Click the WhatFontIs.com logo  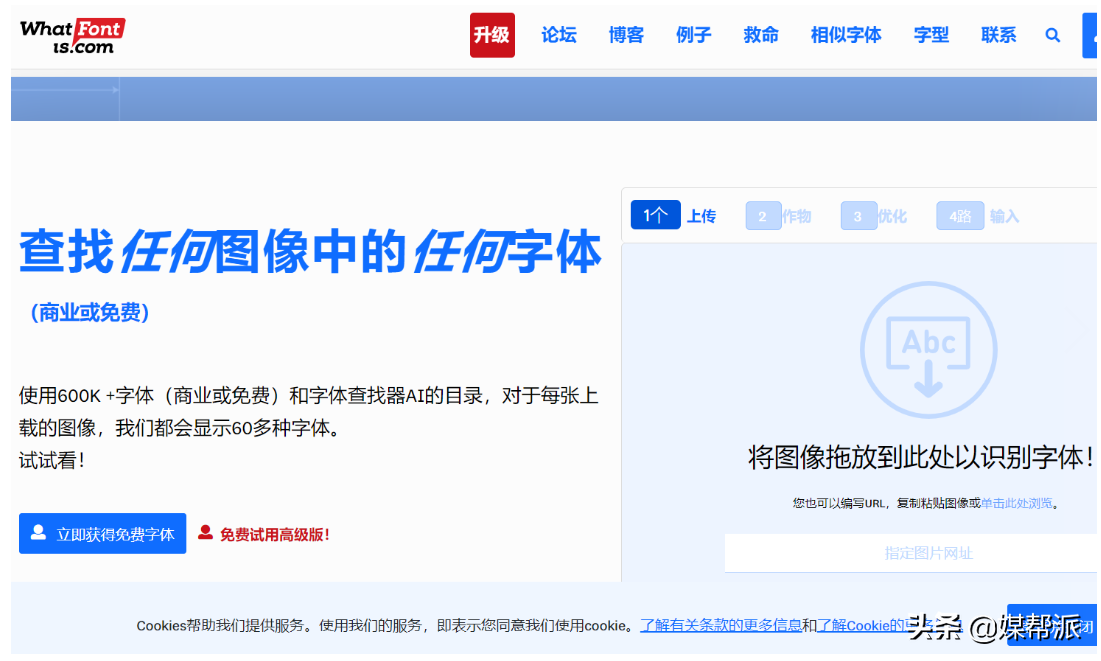pos(72,37)
